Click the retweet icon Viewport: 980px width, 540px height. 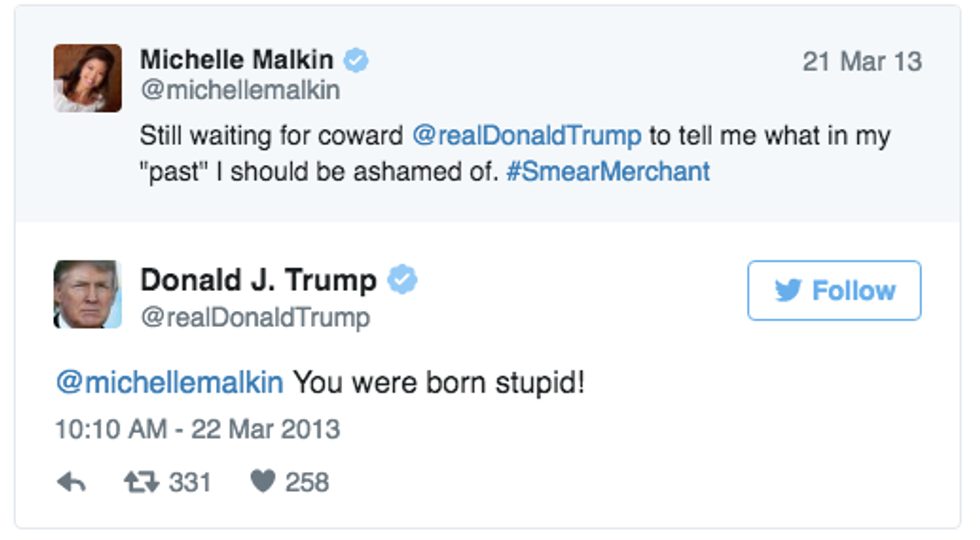[141, 483]
